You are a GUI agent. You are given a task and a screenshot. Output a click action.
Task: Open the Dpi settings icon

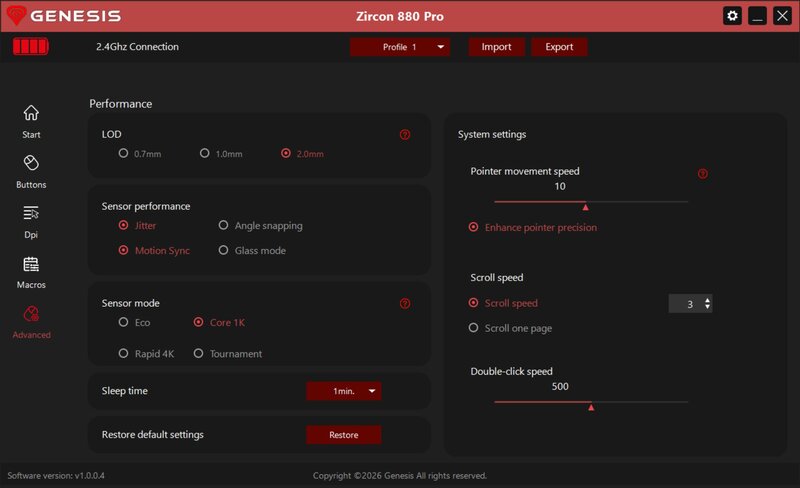31,213
